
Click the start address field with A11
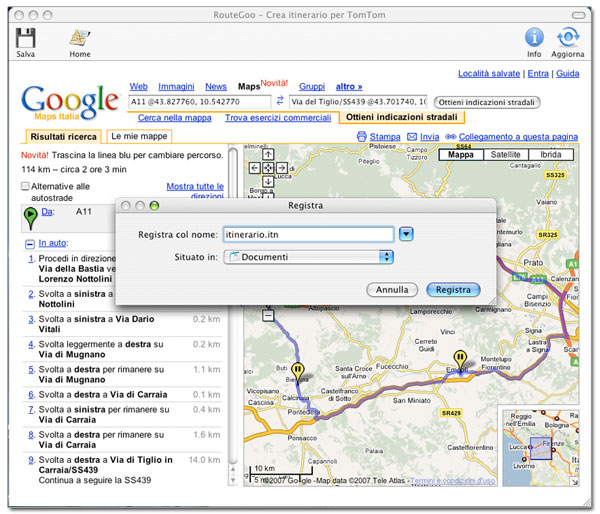point(200,102)
